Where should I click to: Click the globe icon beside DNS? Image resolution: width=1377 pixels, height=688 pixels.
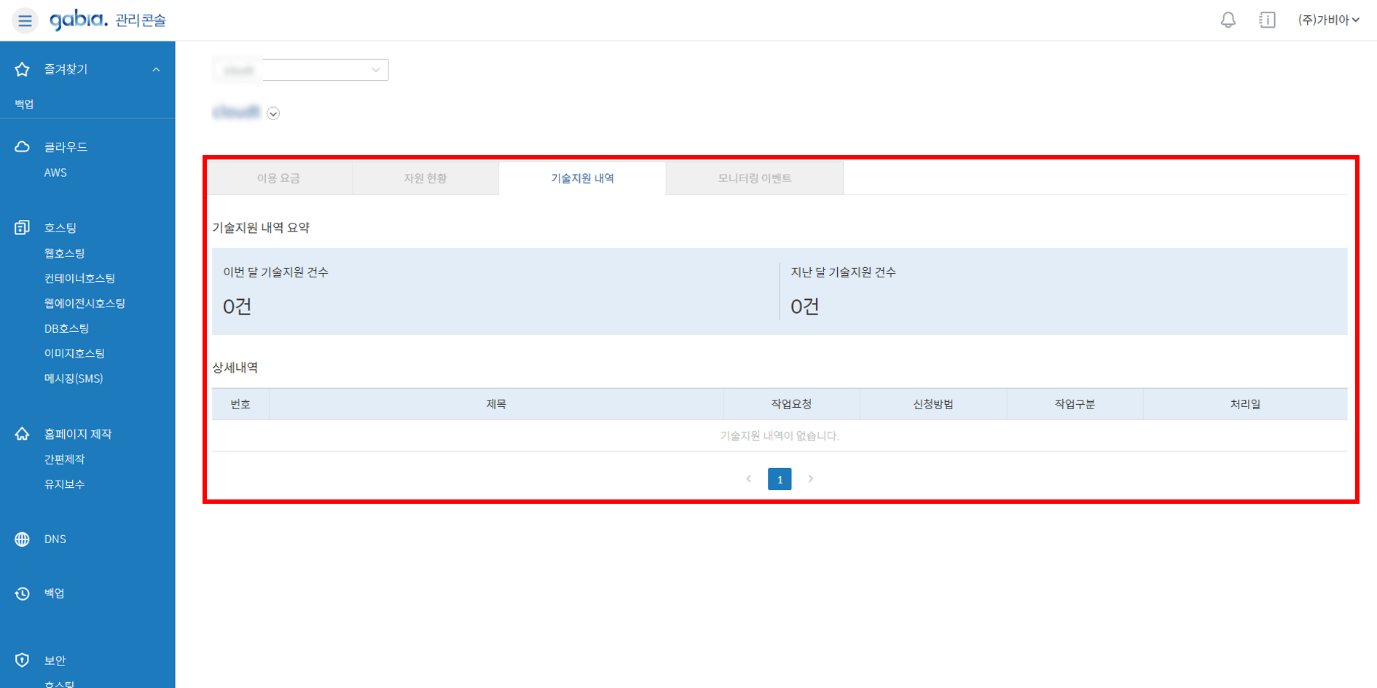pos(22,539)
